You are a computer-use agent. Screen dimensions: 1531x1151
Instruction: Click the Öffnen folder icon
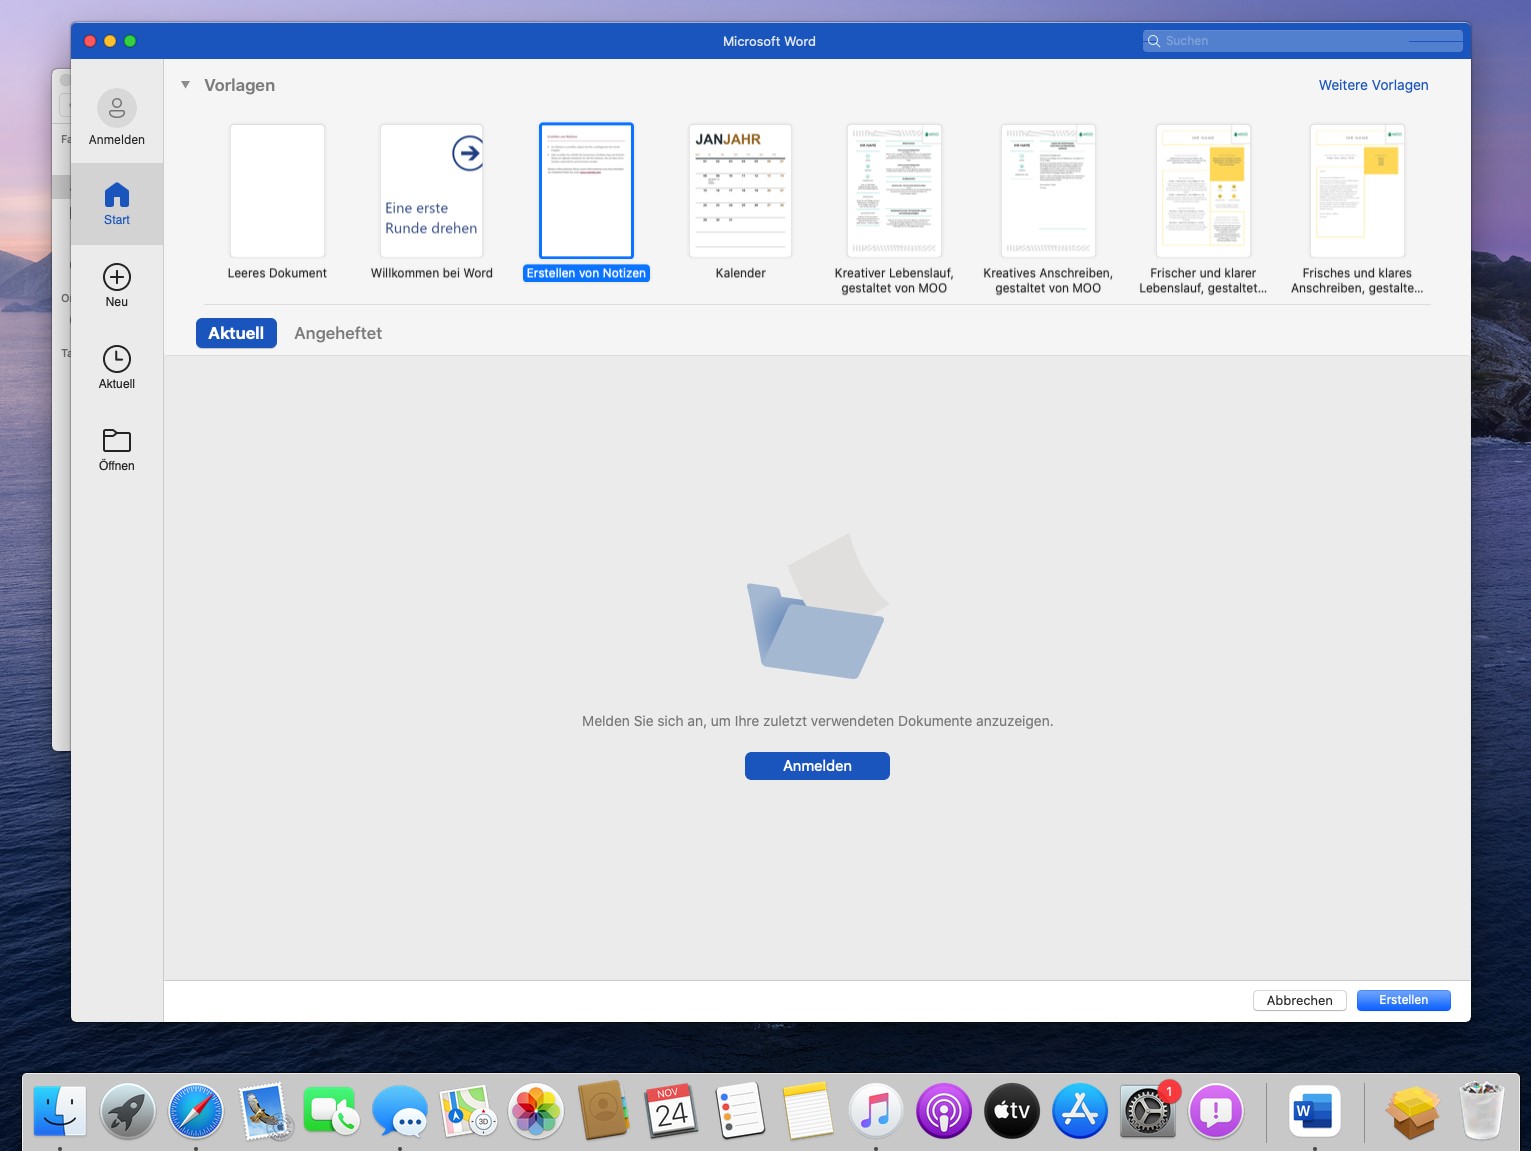click(x=117, y=441)
